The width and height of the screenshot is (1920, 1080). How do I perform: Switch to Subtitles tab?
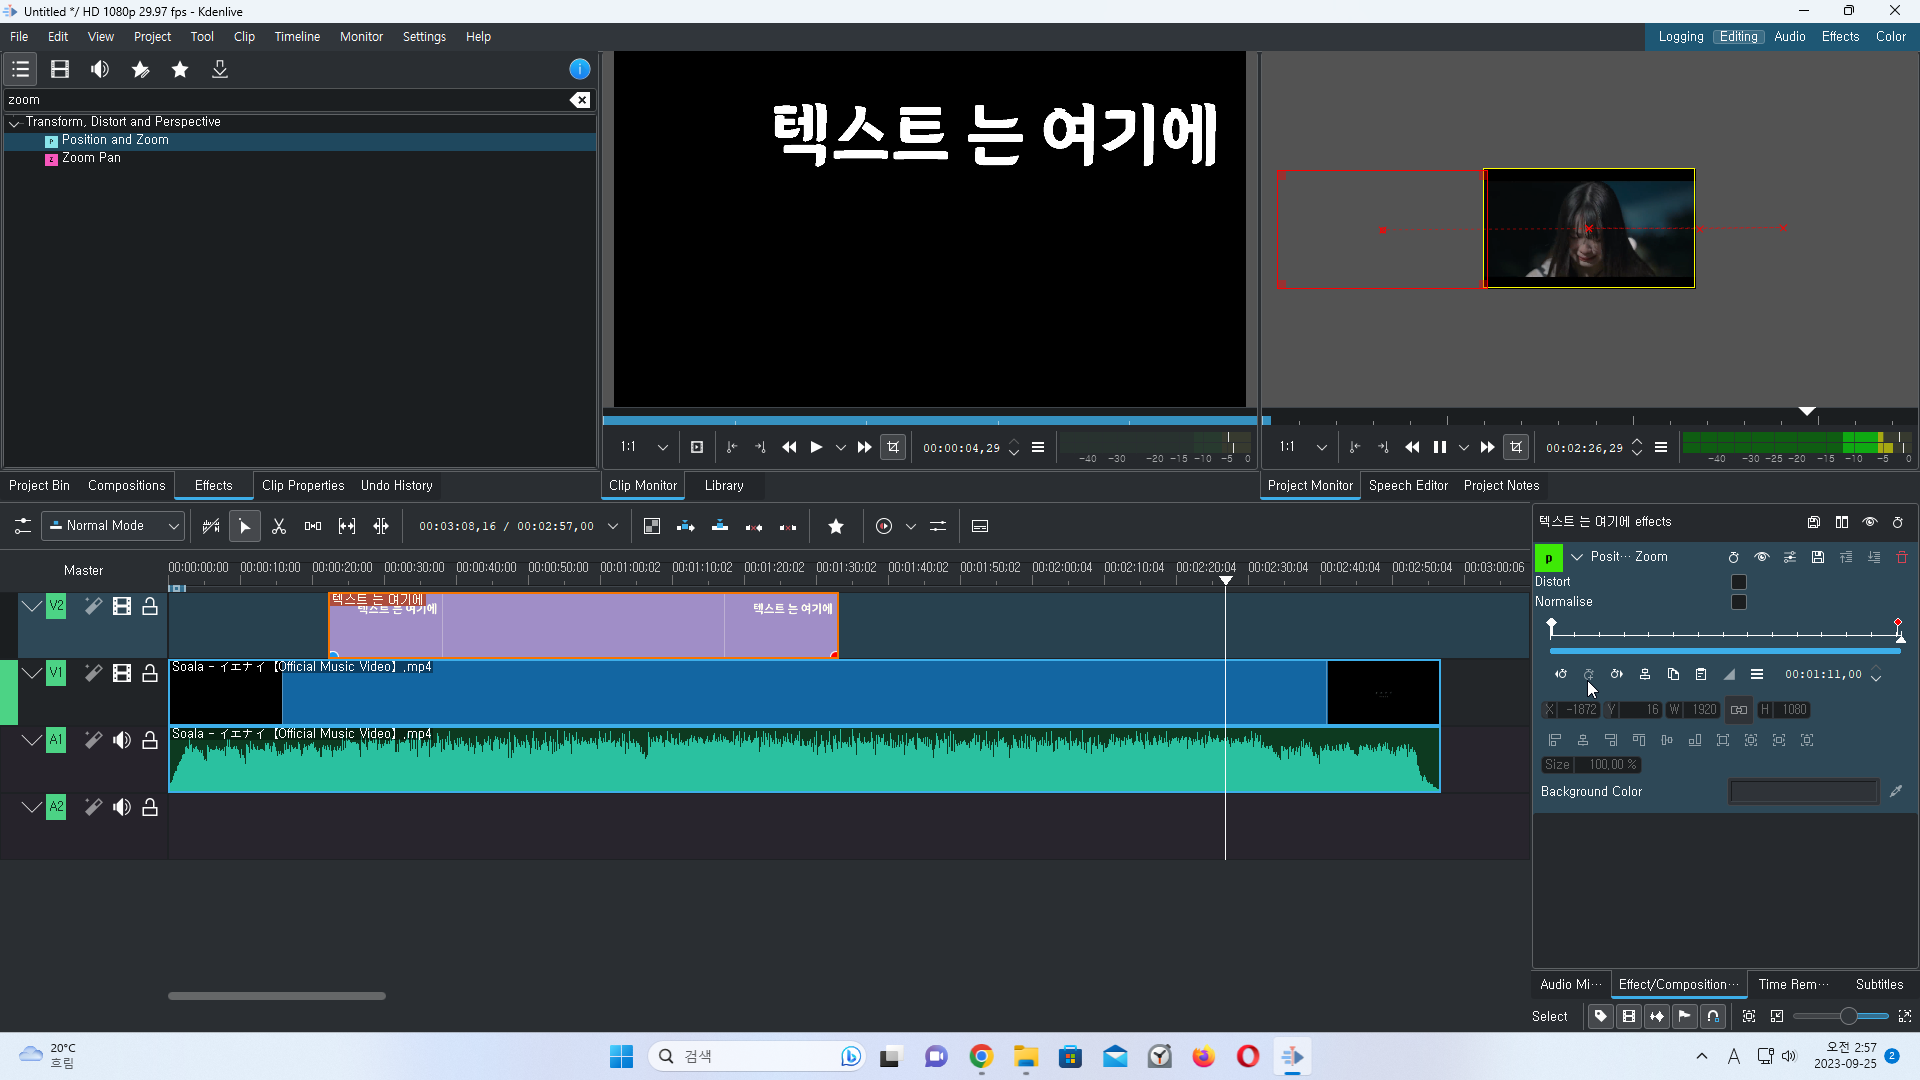(1879, 984)
